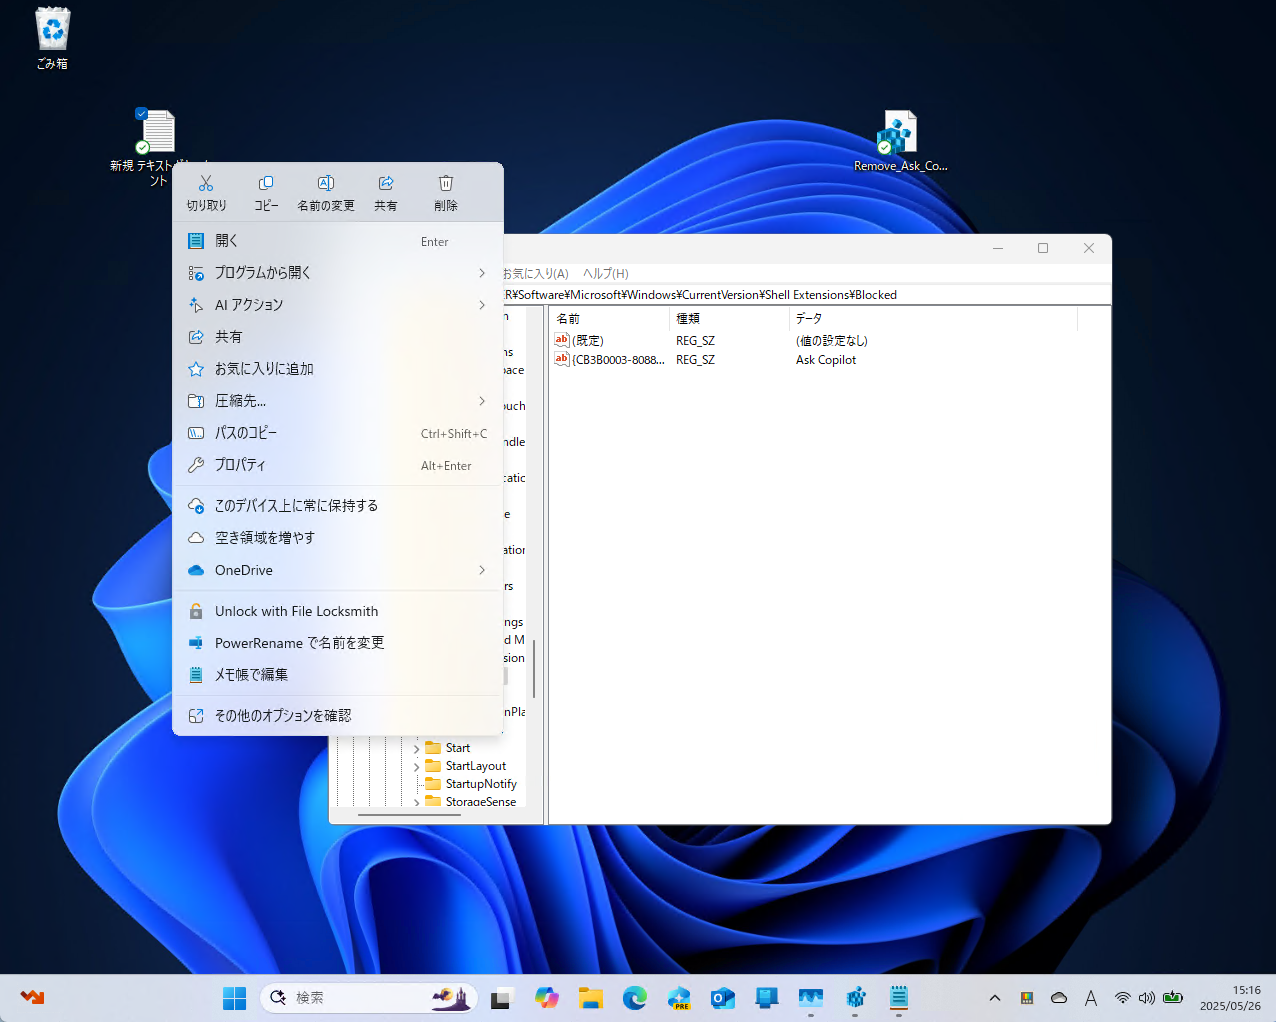
Task: Open the Wi-Fi network tray icon
Action: (x=1123, y=998)
